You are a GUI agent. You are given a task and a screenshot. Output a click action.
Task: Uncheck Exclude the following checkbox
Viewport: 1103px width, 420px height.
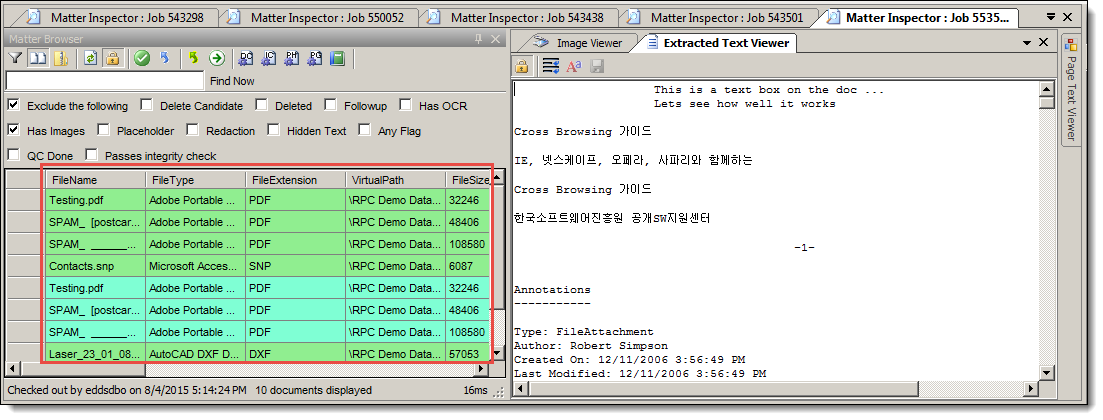click(13, 105)
